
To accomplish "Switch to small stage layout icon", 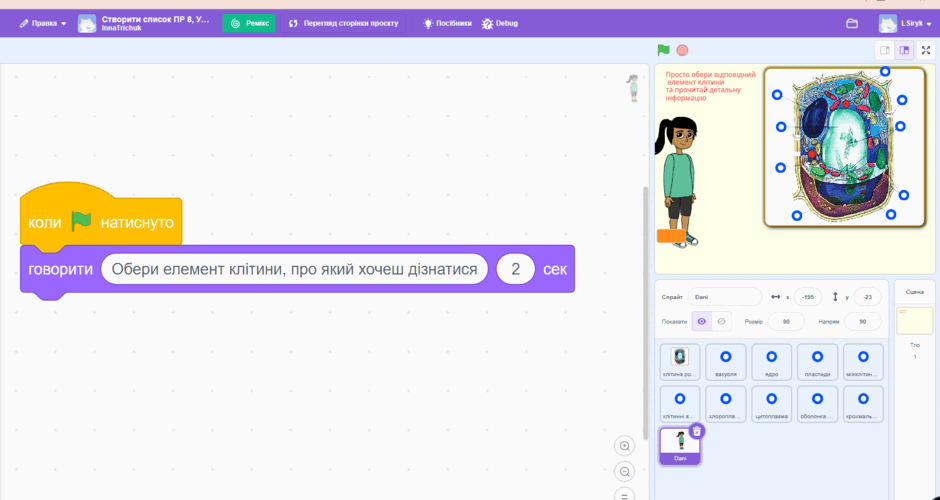I will point(885,50).
